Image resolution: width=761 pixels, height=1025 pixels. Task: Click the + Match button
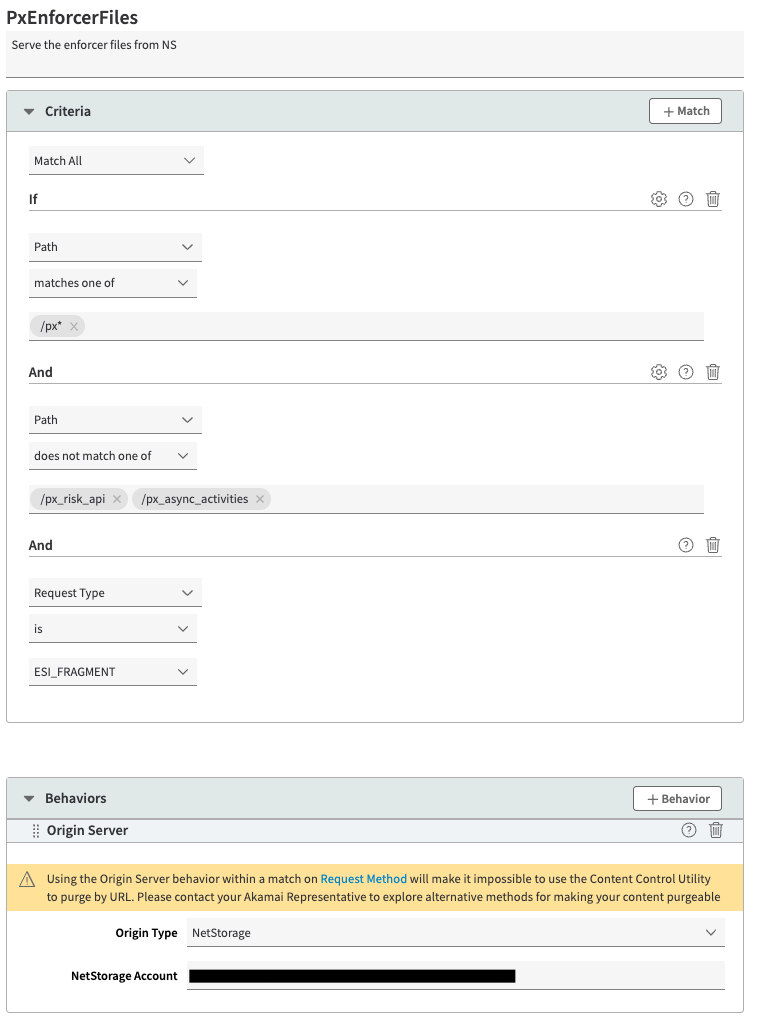(685, 111)
